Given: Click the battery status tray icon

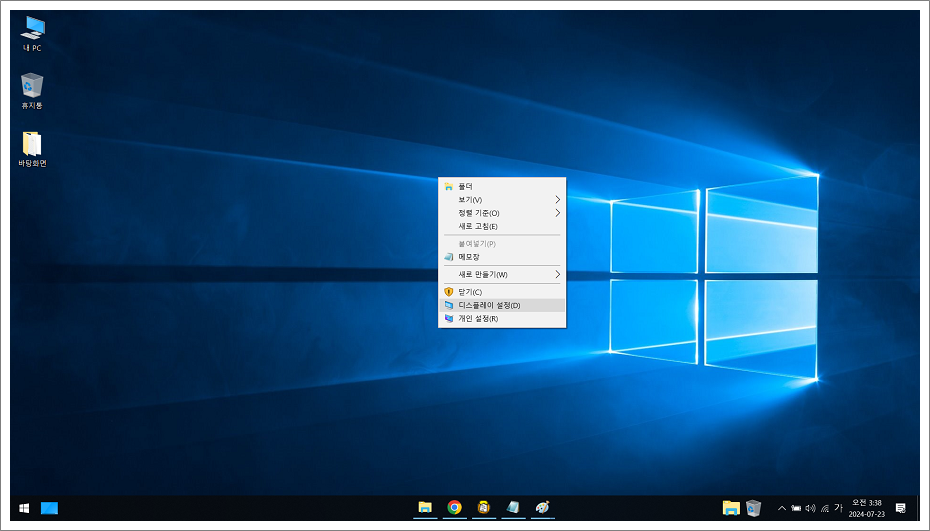Looking at the screenshot, I should [x=796, y=508].
